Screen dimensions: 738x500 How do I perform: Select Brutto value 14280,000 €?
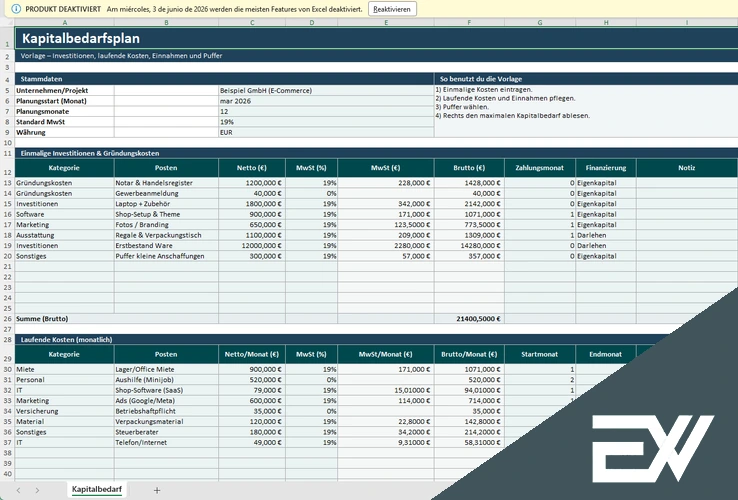[469, 245]
